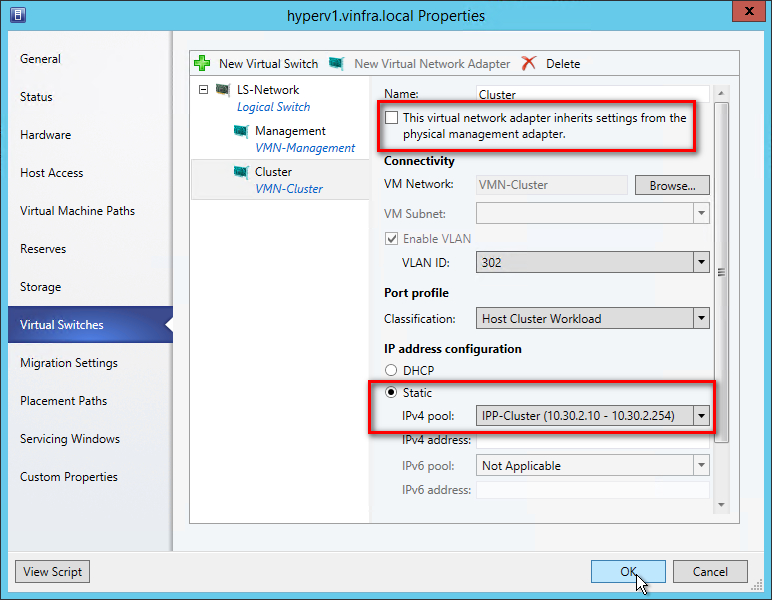772x600 pixels.
Task: Click the Management network adapter icon
Action: [241, 131]
